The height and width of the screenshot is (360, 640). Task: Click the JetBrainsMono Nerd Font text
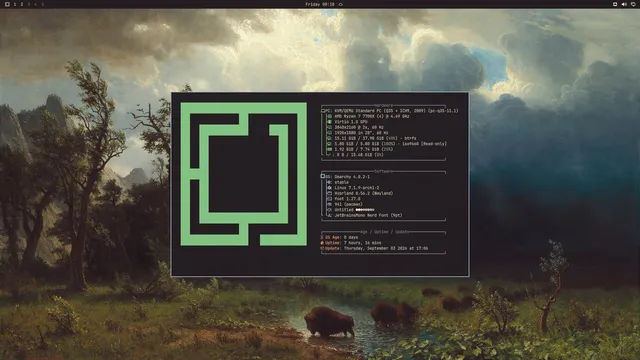click(x=368, y=215)
